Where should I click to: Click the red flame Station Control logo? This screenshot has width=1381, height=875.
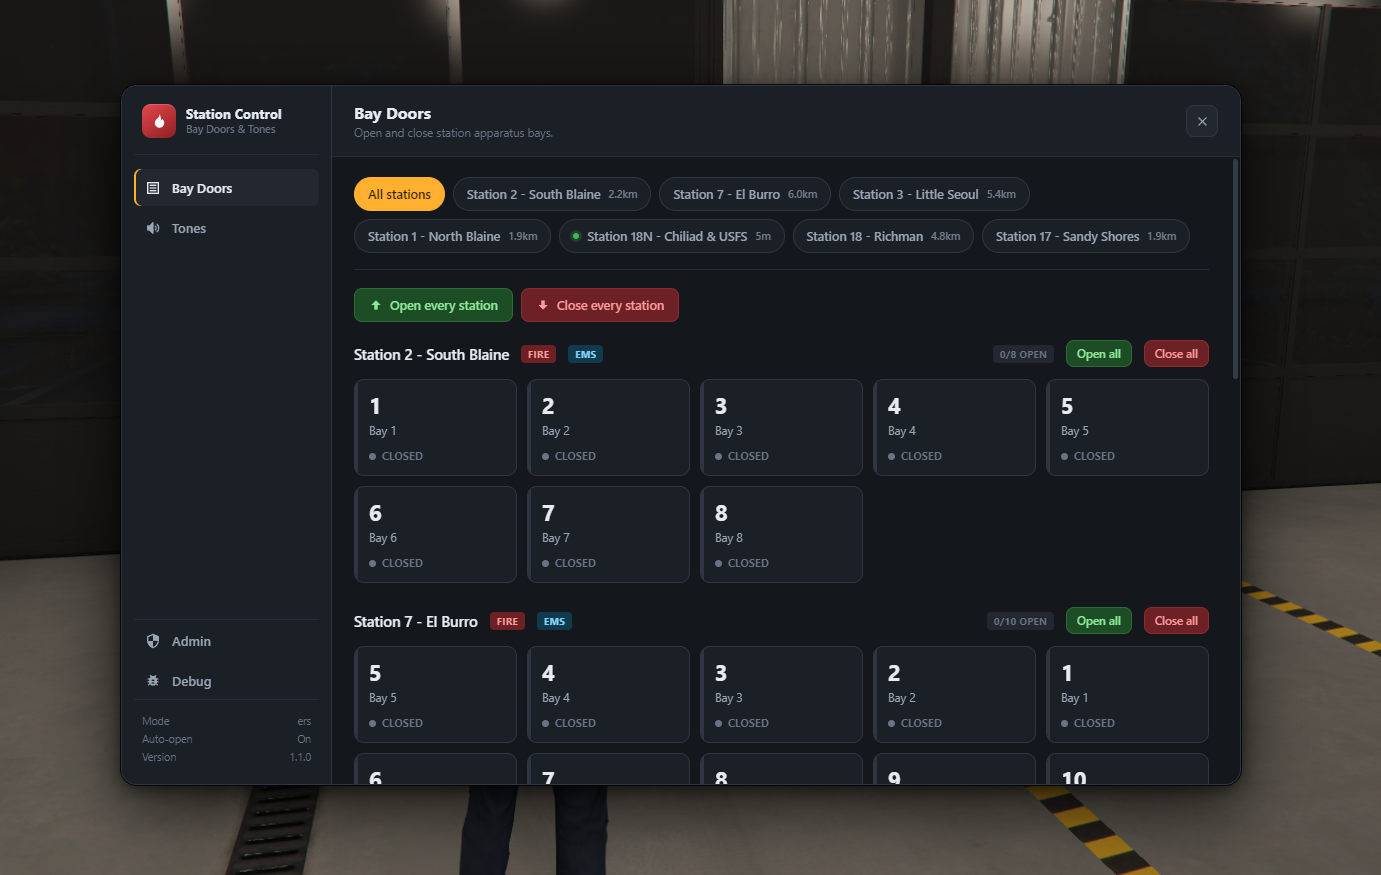(159, 121)
